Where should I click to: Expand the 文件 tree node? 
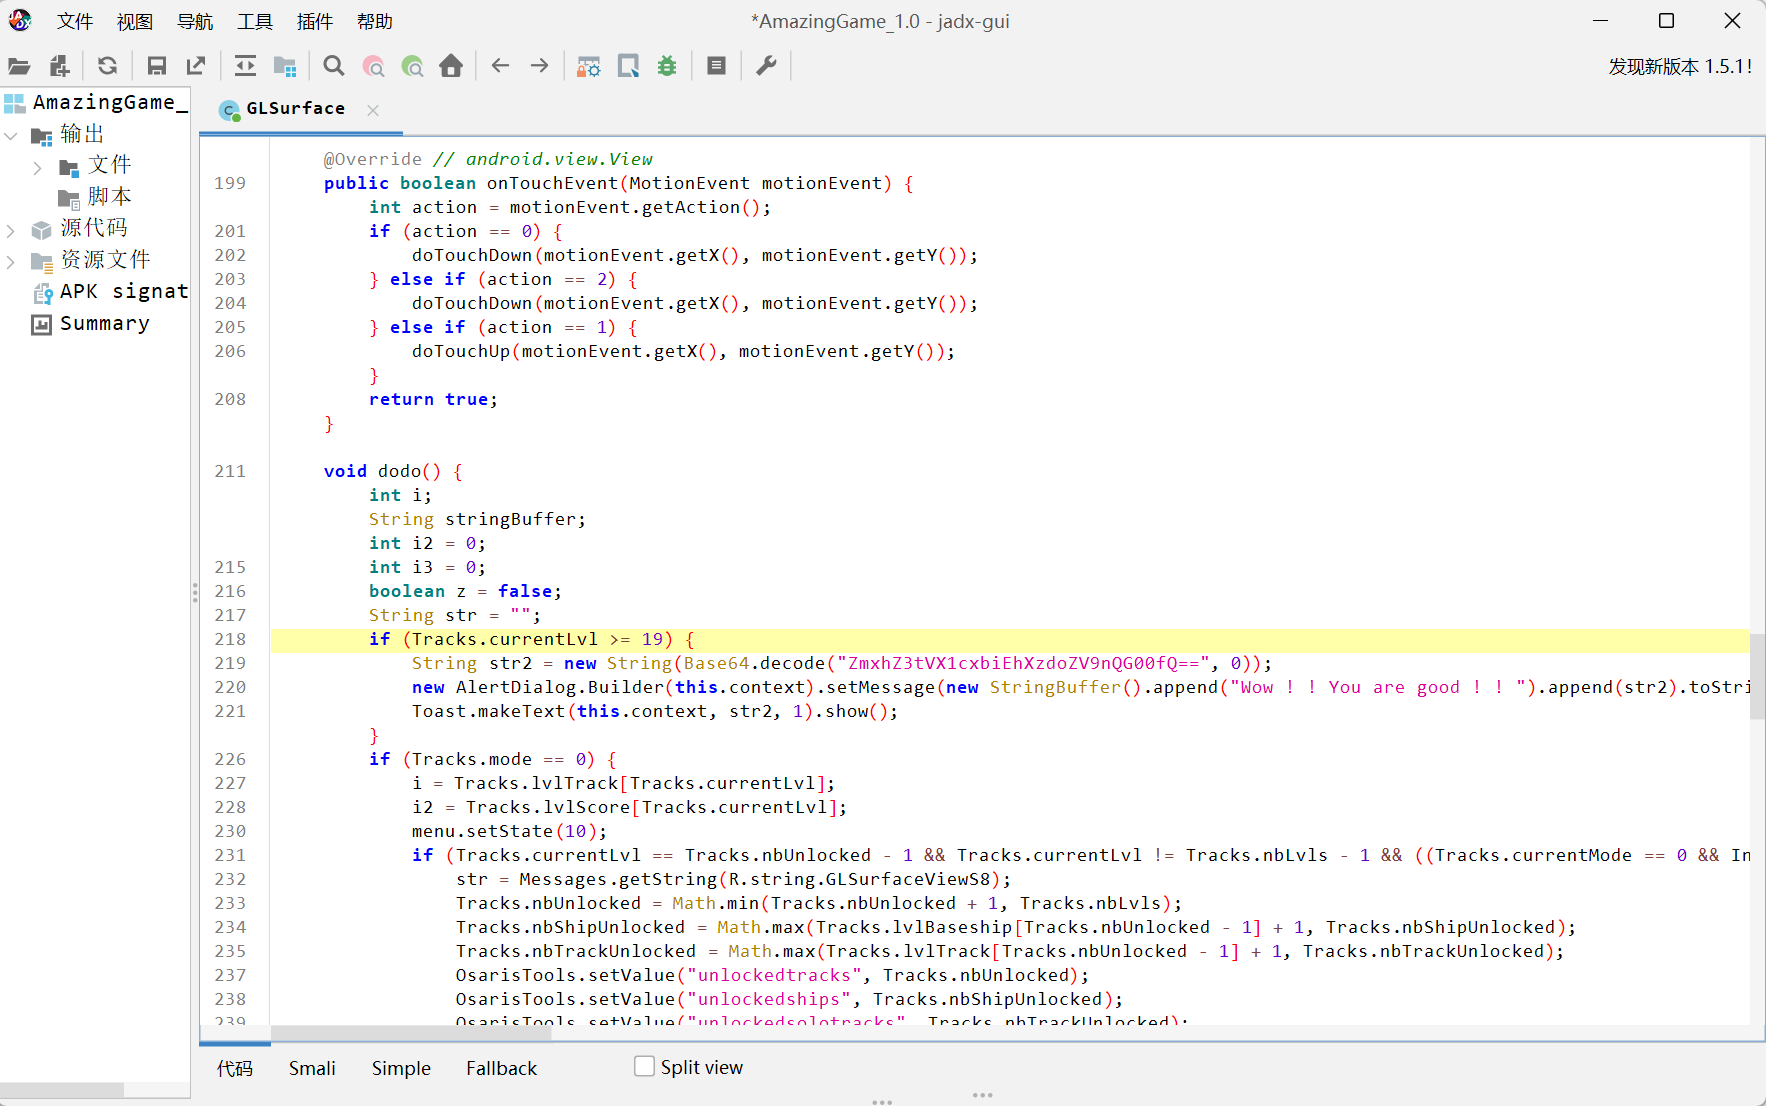coord(38,167)
